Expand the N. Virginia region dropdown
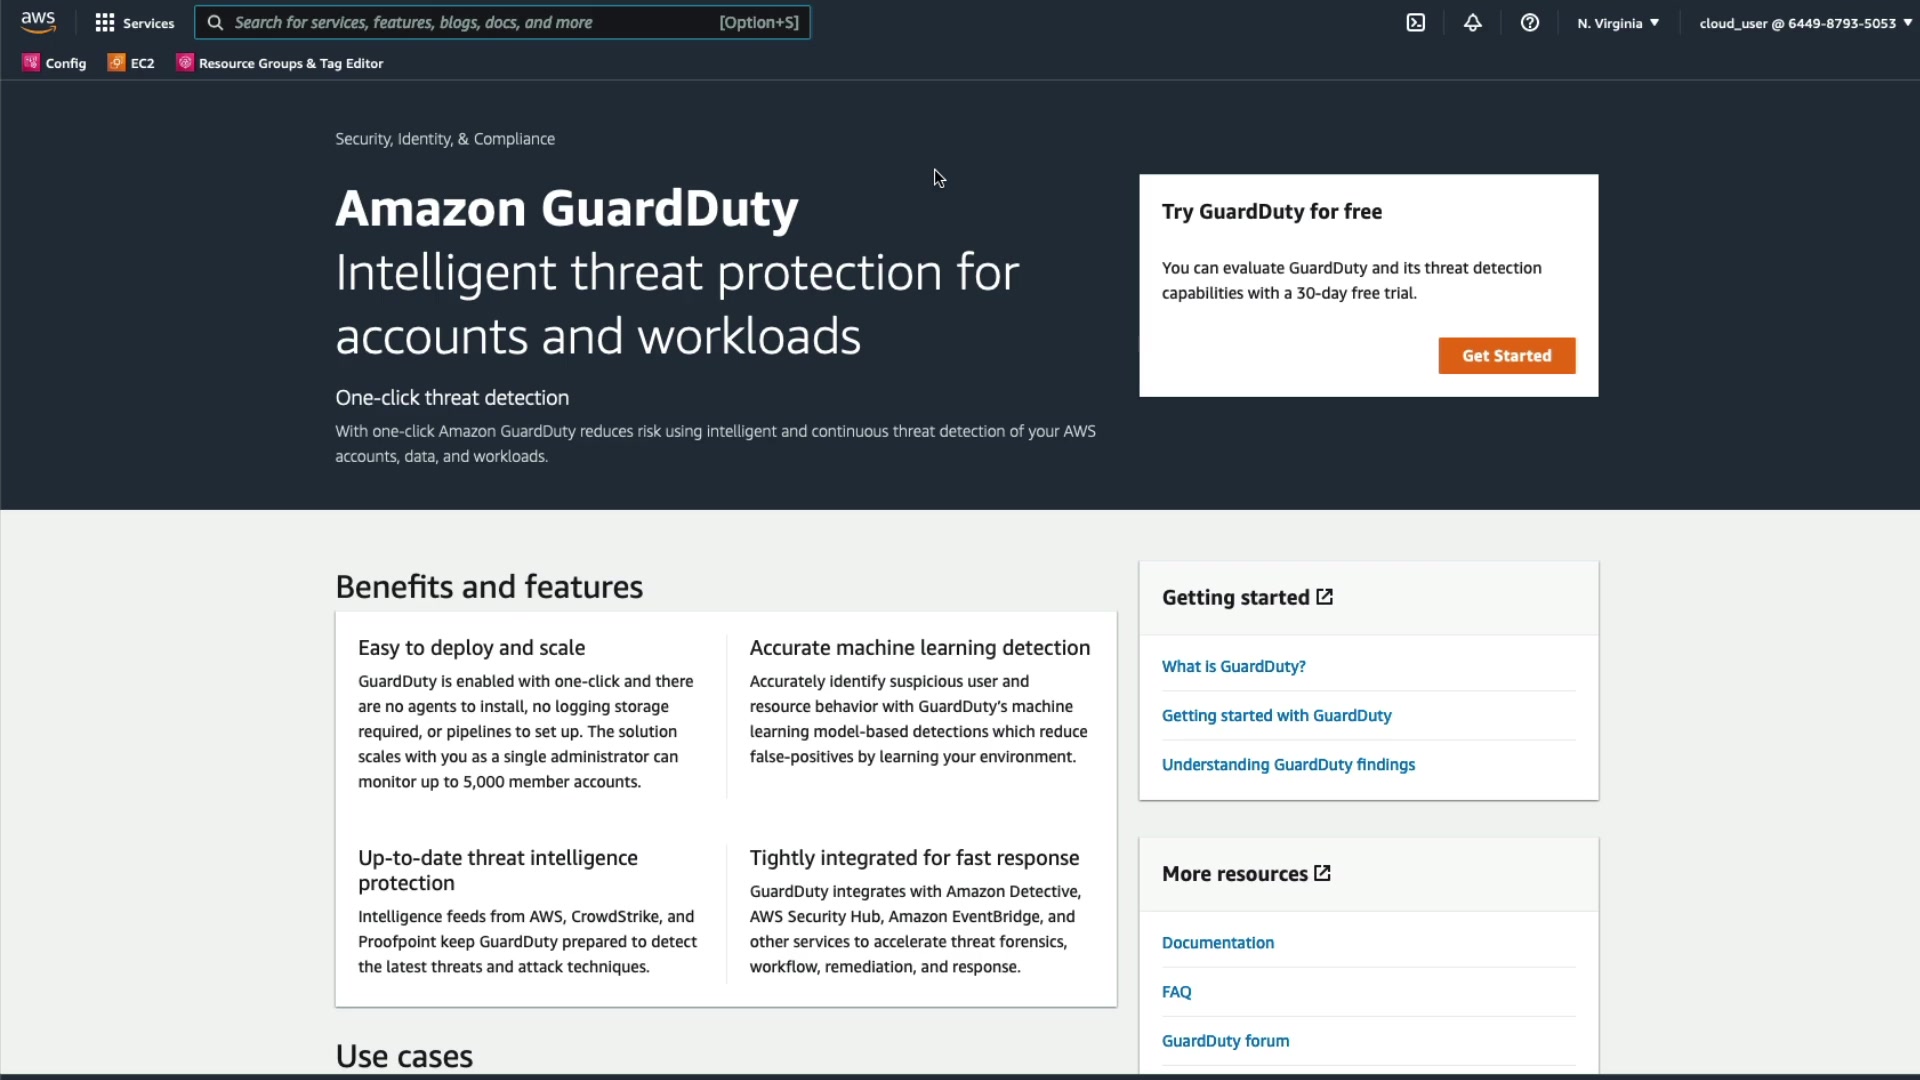This screenshot has width=1920, height=1080. [x=1617, y=23]
